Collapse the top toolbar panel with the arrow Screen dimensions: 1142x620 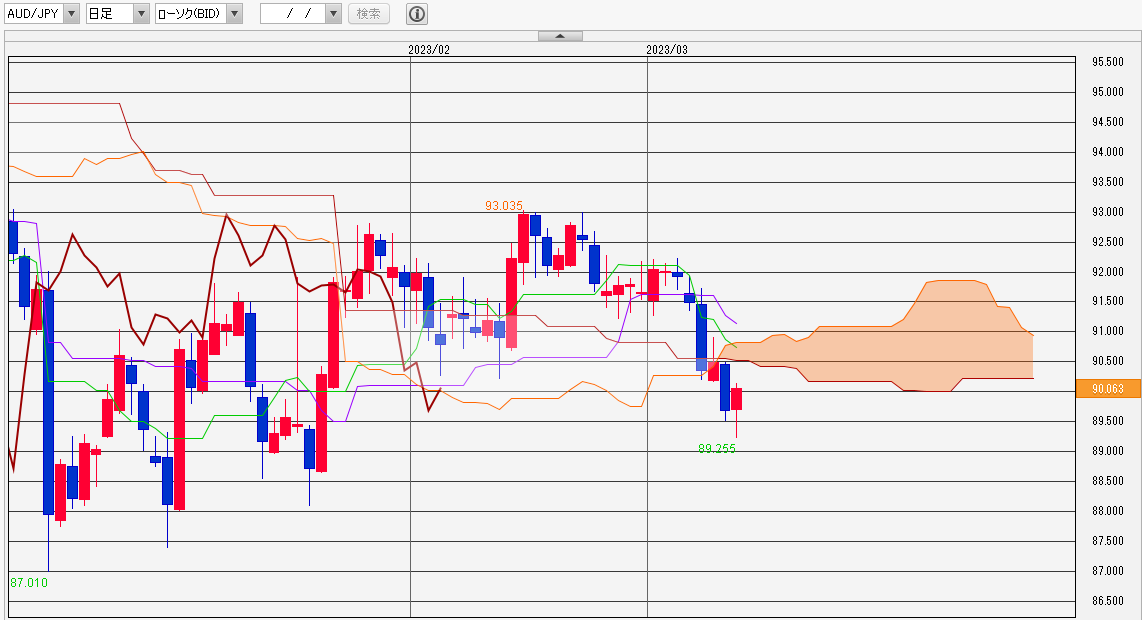tap(560, 36)
